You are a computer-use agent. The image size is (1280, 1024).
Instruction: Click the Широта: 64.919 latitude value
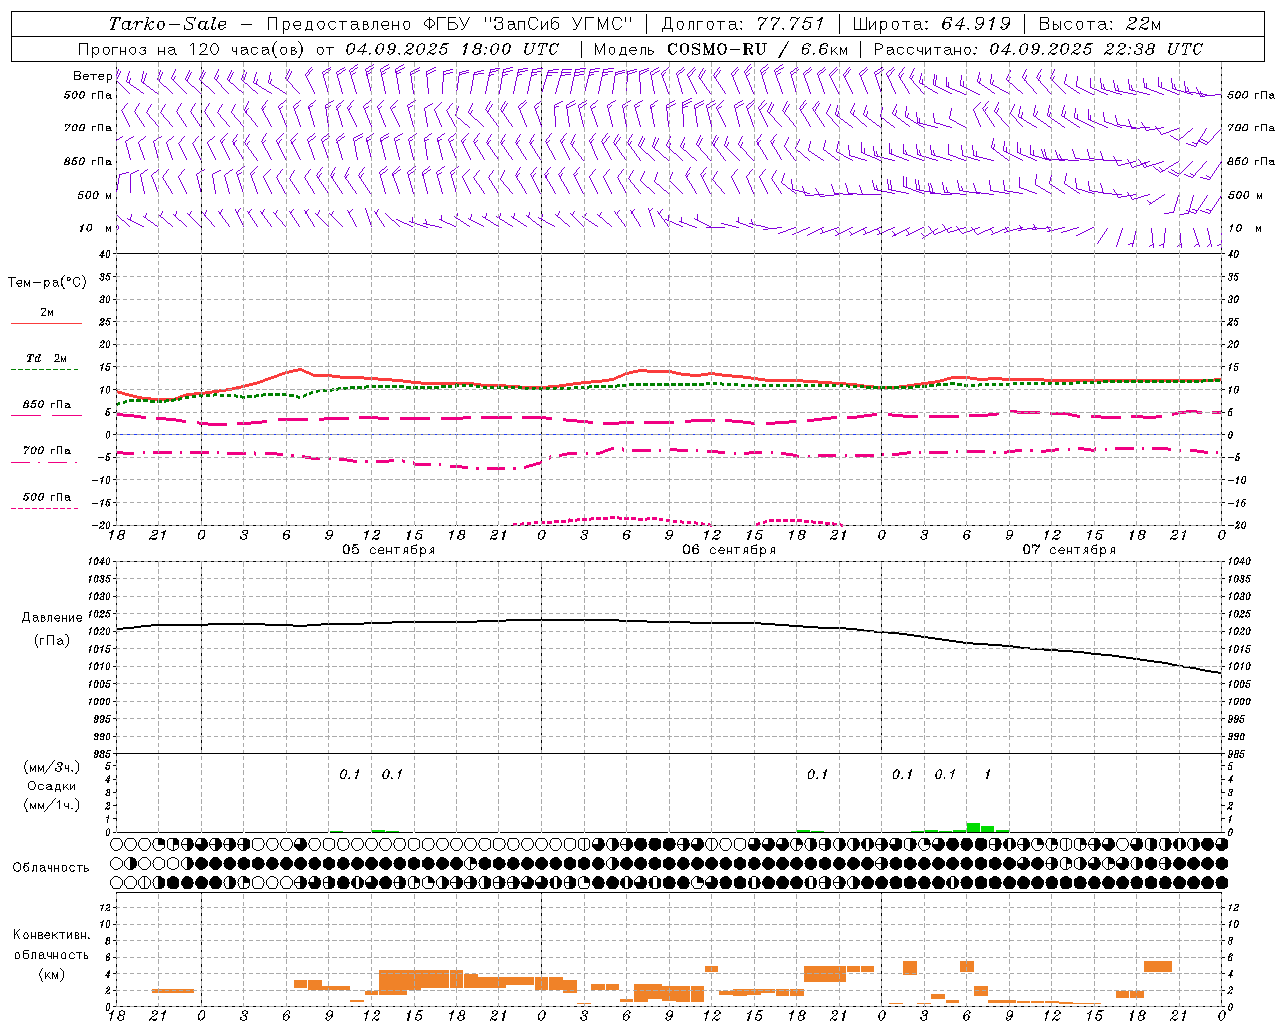pos(932,24)
